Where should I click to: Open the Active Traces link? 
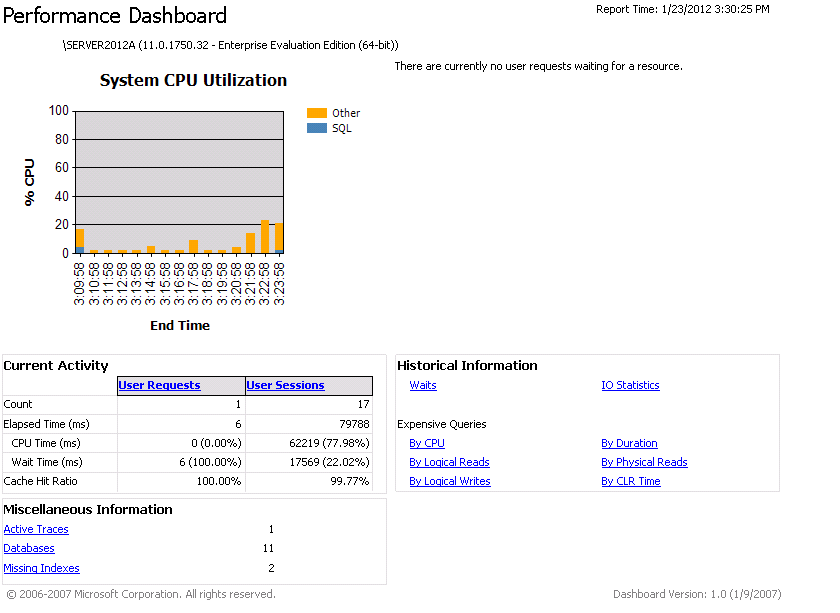[x=36, y=529]
